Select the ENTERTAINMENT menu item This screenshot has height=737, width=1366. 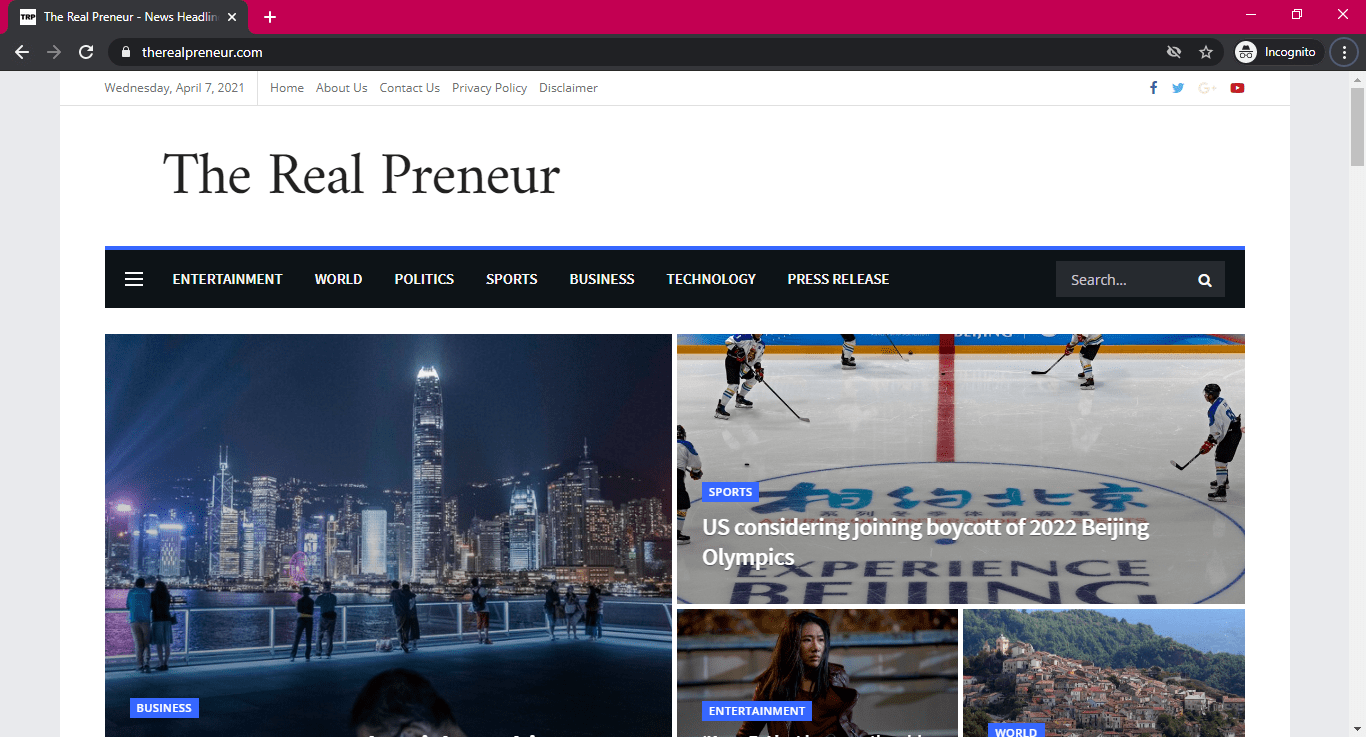coord(227,279)
